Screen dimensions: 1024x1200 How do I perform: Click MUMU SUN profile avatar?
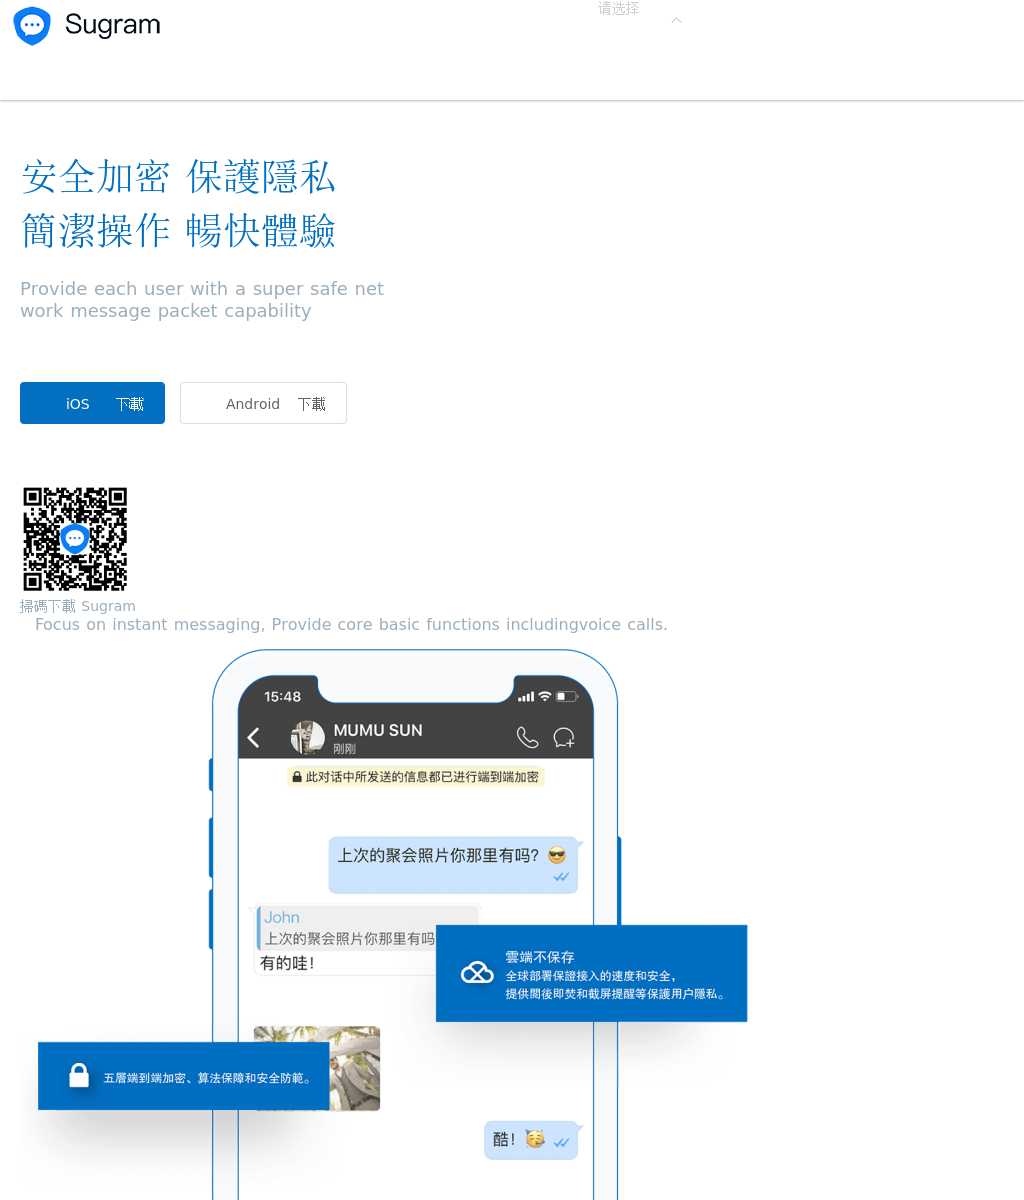click(x=307, y=738)
